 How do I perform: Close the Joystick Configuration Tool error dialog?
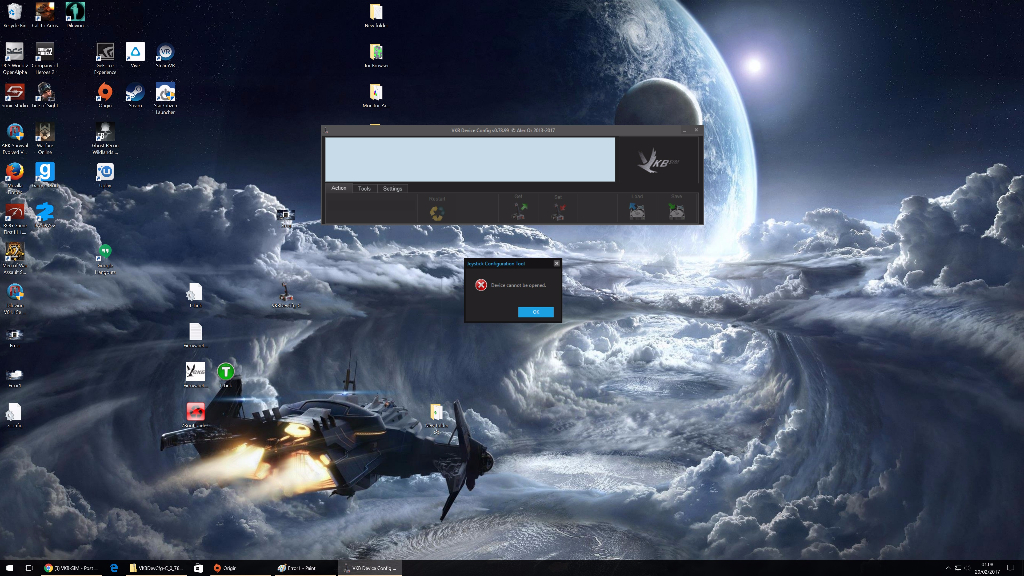coord(556,264)
